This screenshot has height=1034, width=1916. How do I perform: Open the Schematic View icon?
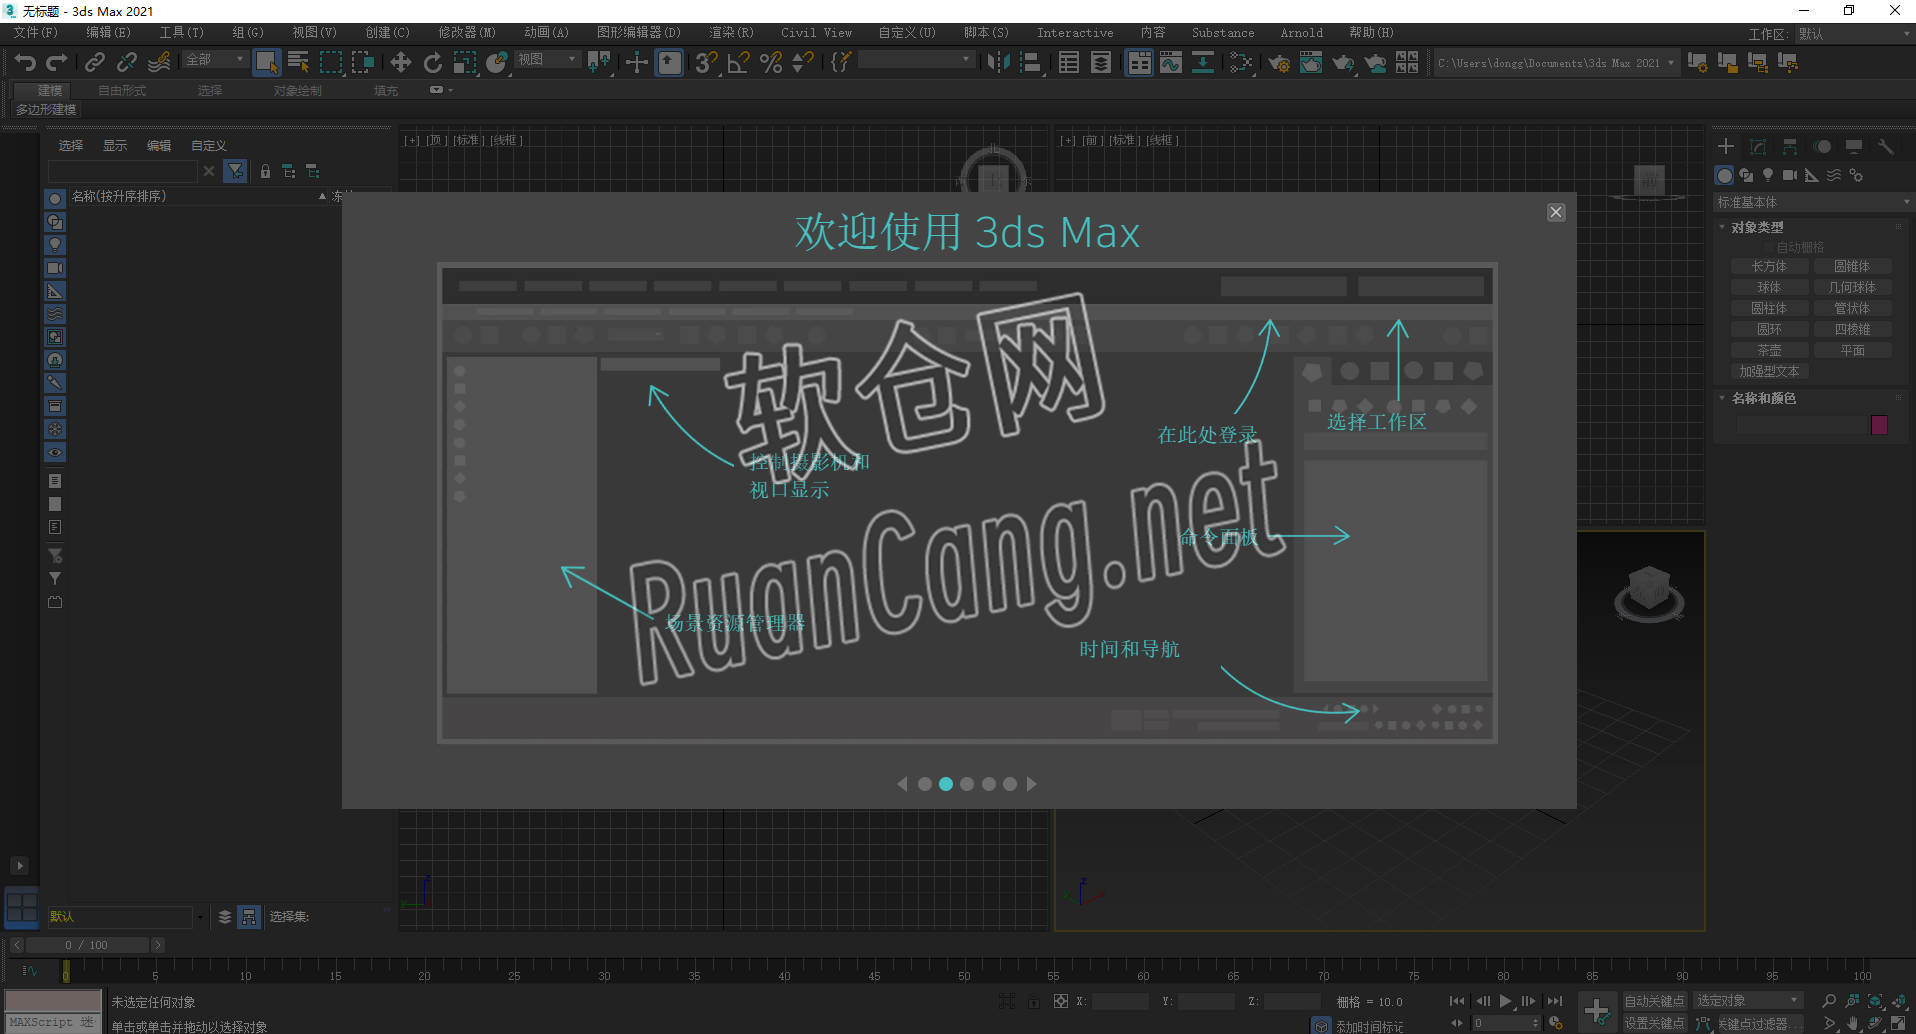tap(1203, 62)
